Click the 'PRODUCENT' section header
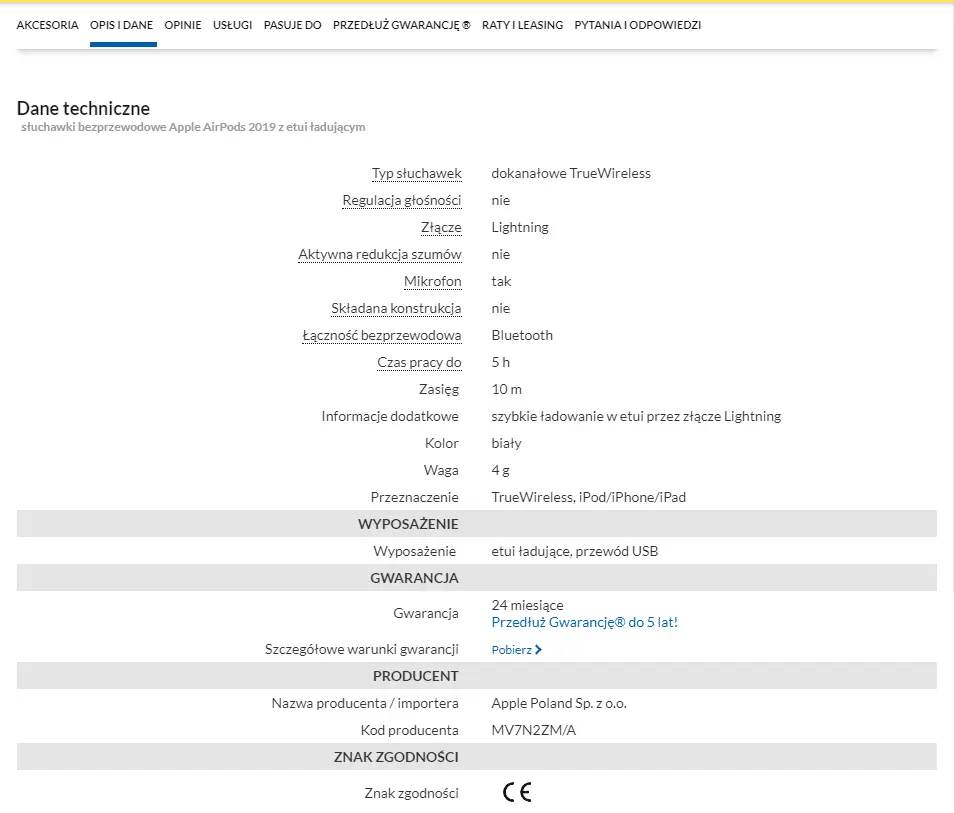This screenshot has height=813, width=954. 416,676
